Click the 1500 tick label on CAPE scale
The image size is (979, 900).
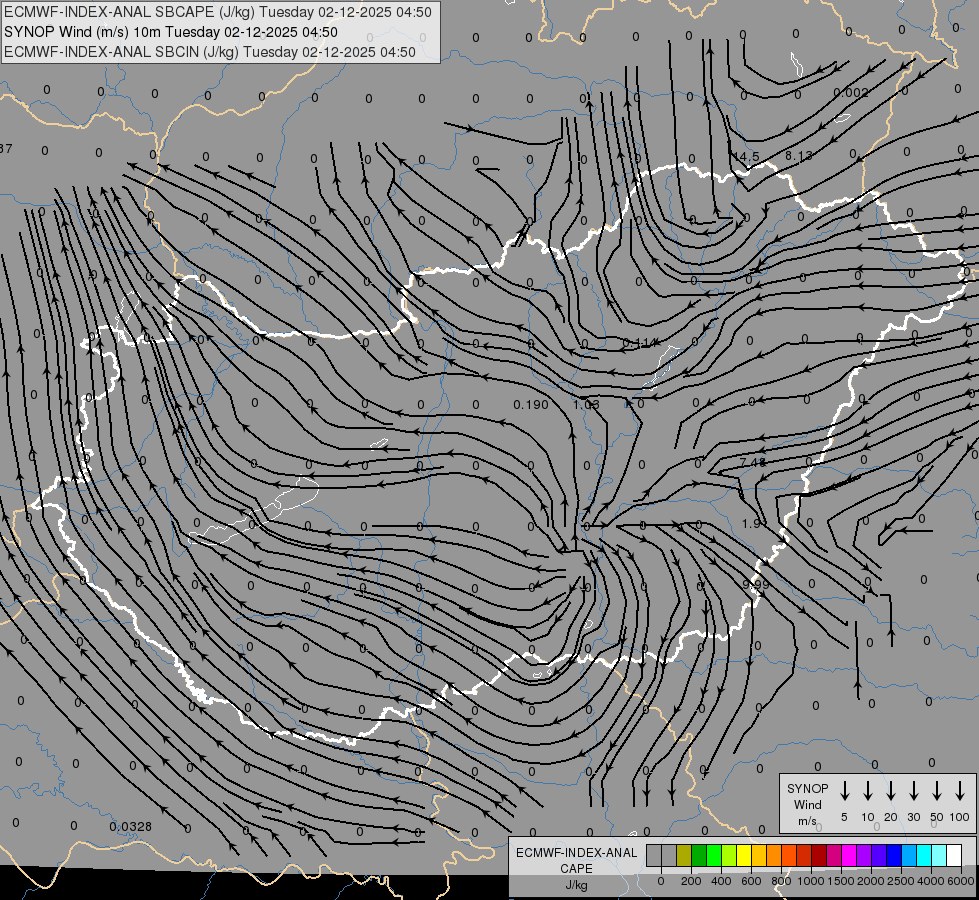pyautogui.click(x=841, y=881)
